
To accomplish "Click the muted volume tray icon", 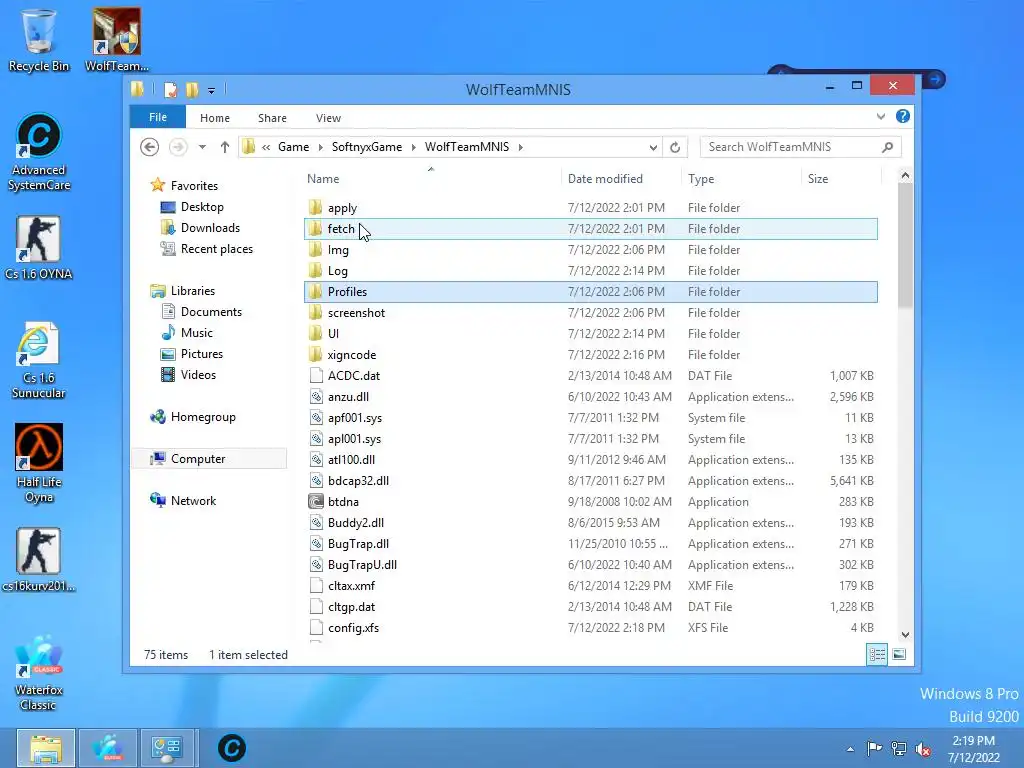I will (923, 748).
